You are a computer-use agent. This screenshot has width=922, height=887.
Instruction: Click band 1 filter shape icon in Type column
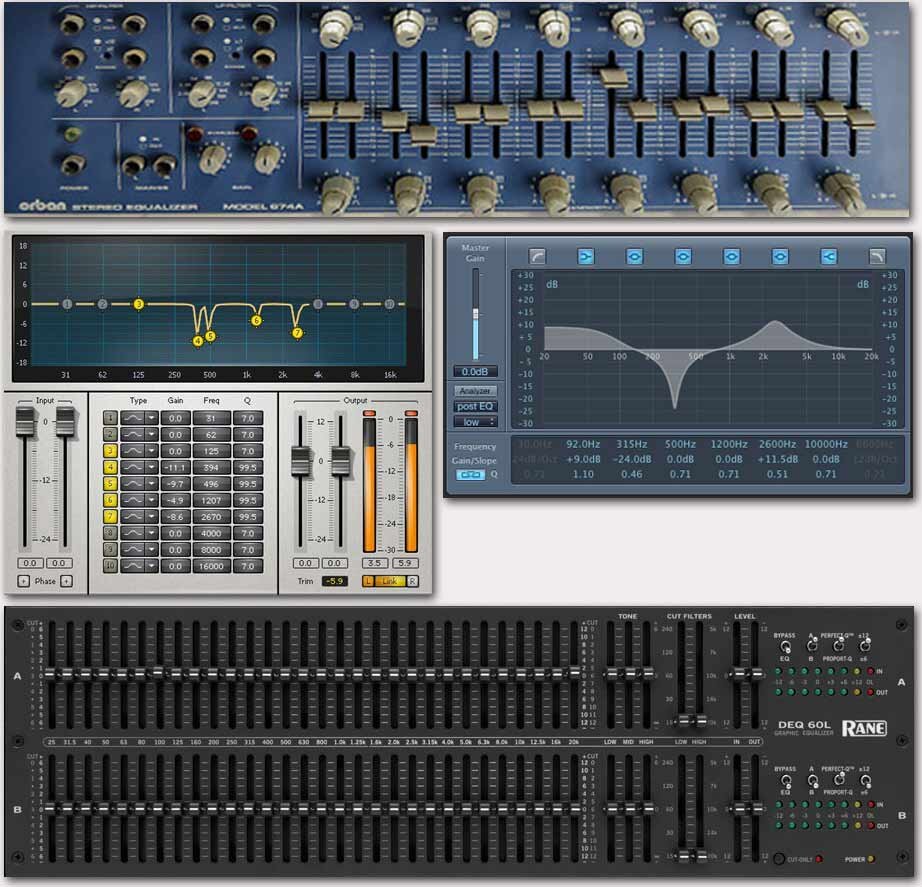pyautogui.click(x=133, y=418)
